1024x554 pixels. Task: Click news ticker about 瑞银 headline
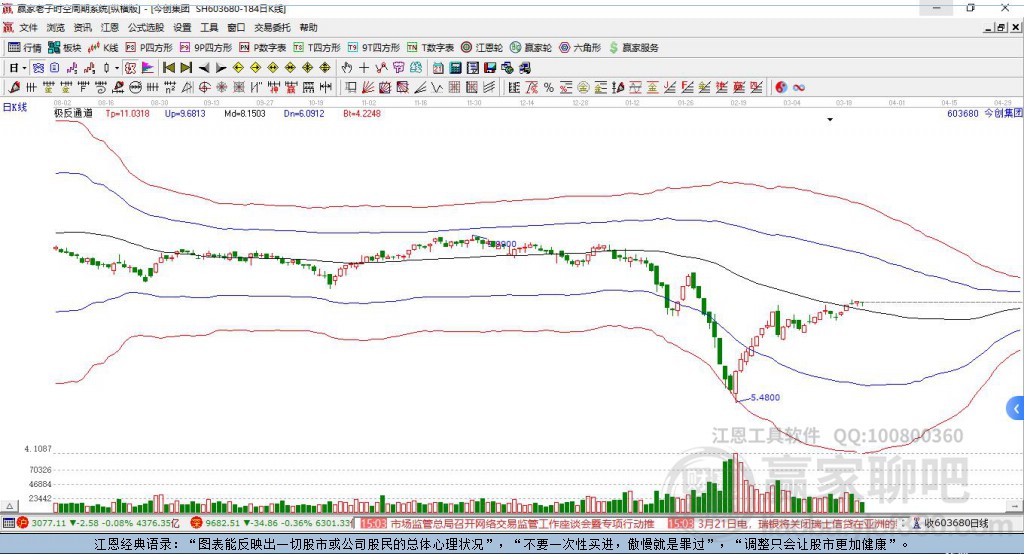point(796,523)
